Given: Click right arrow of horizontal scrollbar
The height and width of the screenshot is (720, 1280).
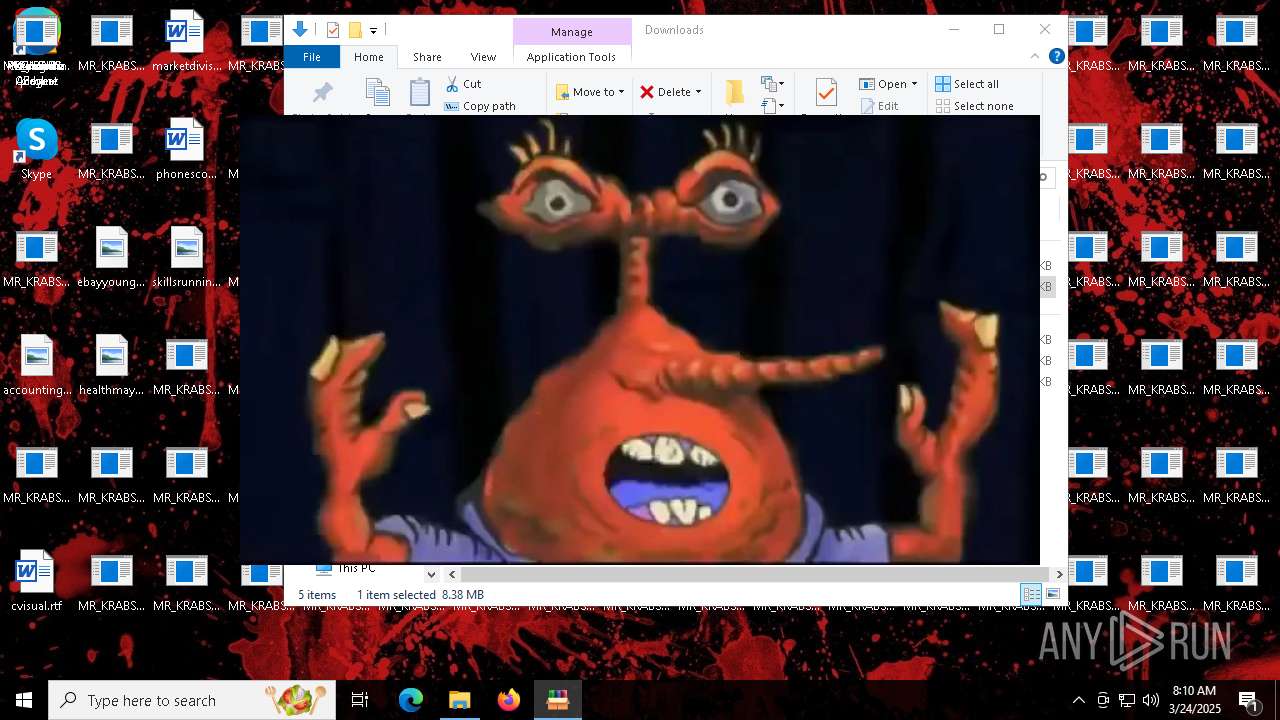Looking at the screenshot, I should pyautogui.click(x=1059, y=574).
